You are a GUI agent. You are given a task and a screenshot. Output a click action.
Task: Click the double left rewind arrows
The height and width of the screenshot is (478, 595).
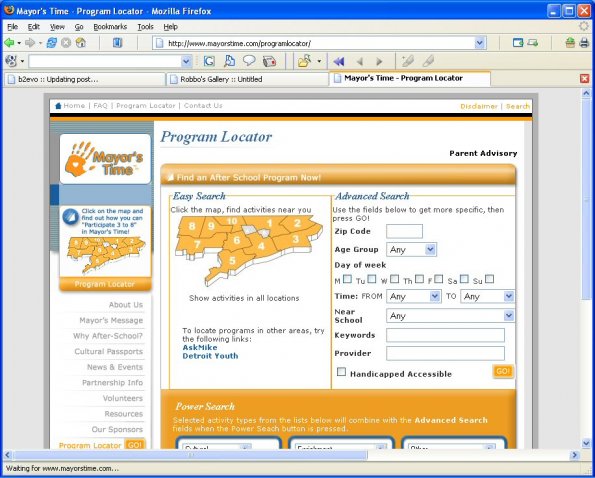pos(338,61)
